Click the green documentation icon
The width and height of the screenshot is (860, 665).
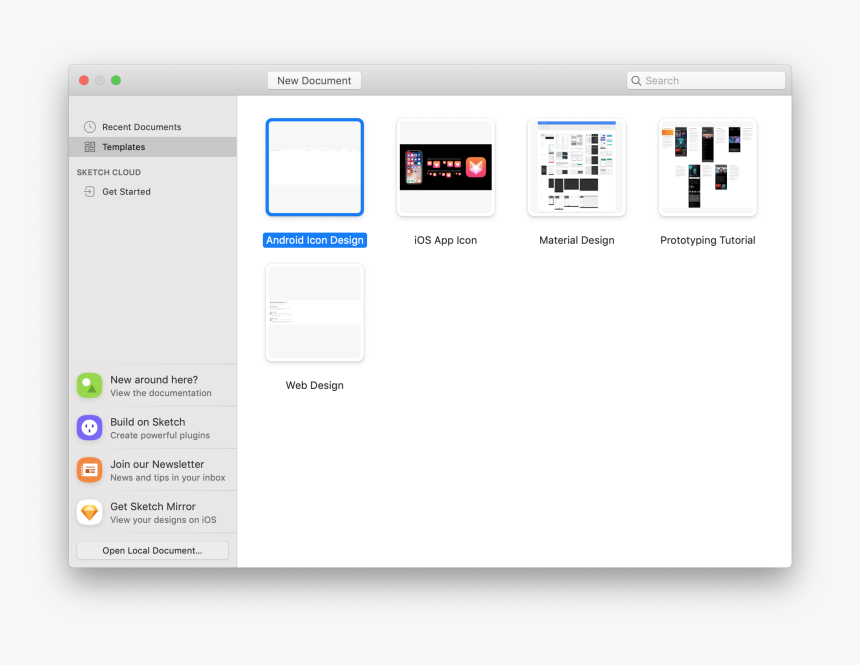pos(89,386)
